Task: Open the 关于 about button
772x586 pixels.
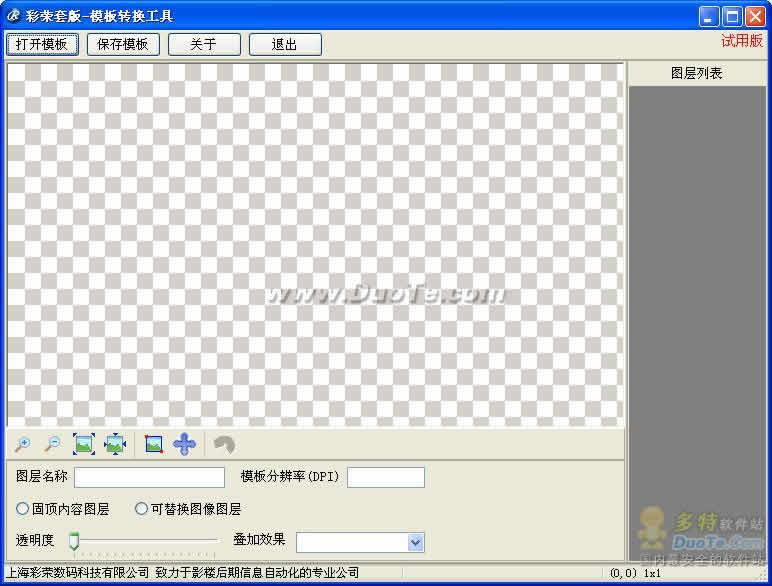Action: [204, 44]
